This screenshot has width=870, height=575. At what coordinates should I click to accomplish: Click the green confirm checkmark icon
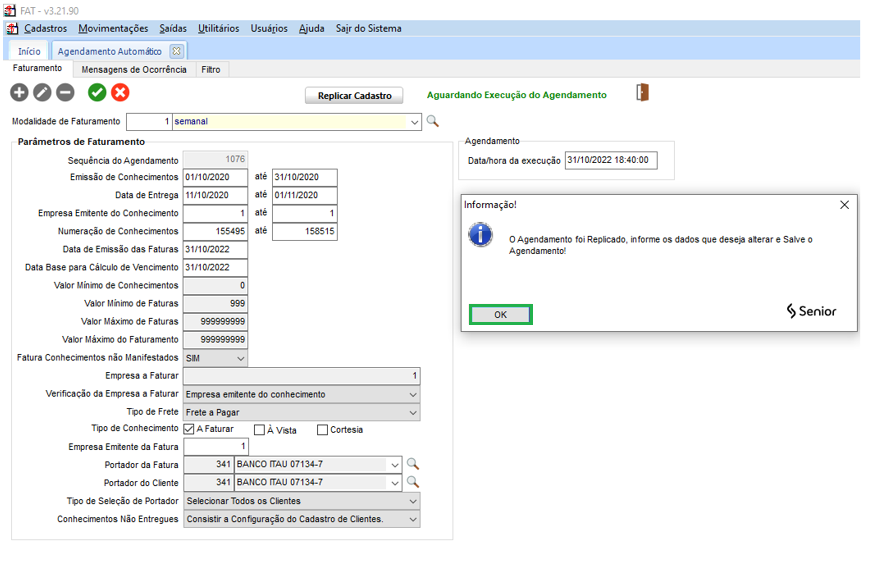click(x=97, y=93)
